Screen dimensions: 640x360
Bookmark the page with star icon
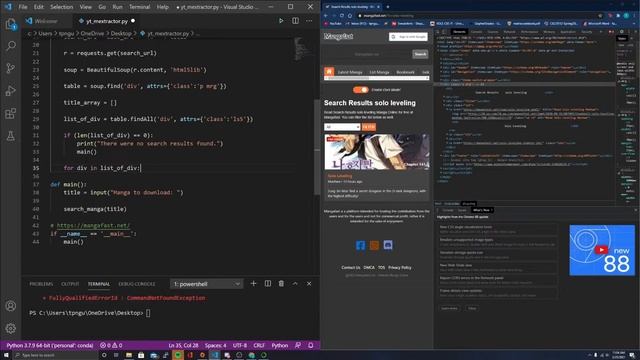(x=600, y=16)
